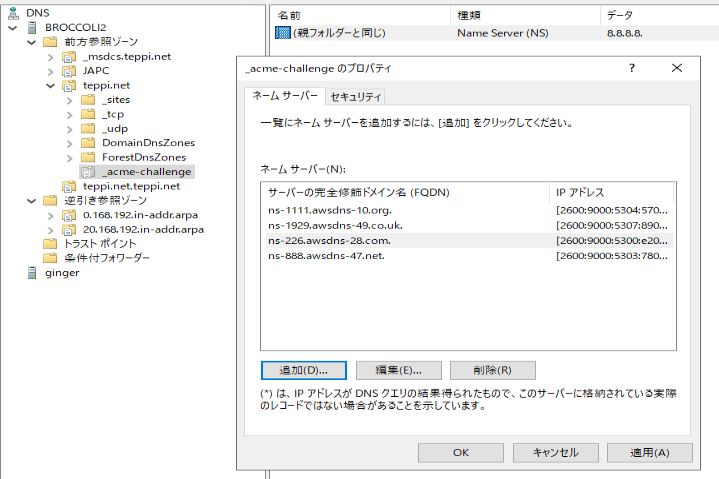This screenshot has height=479, width=719.
Task: Select the ネーム サーバー tab
Action: 285,96
